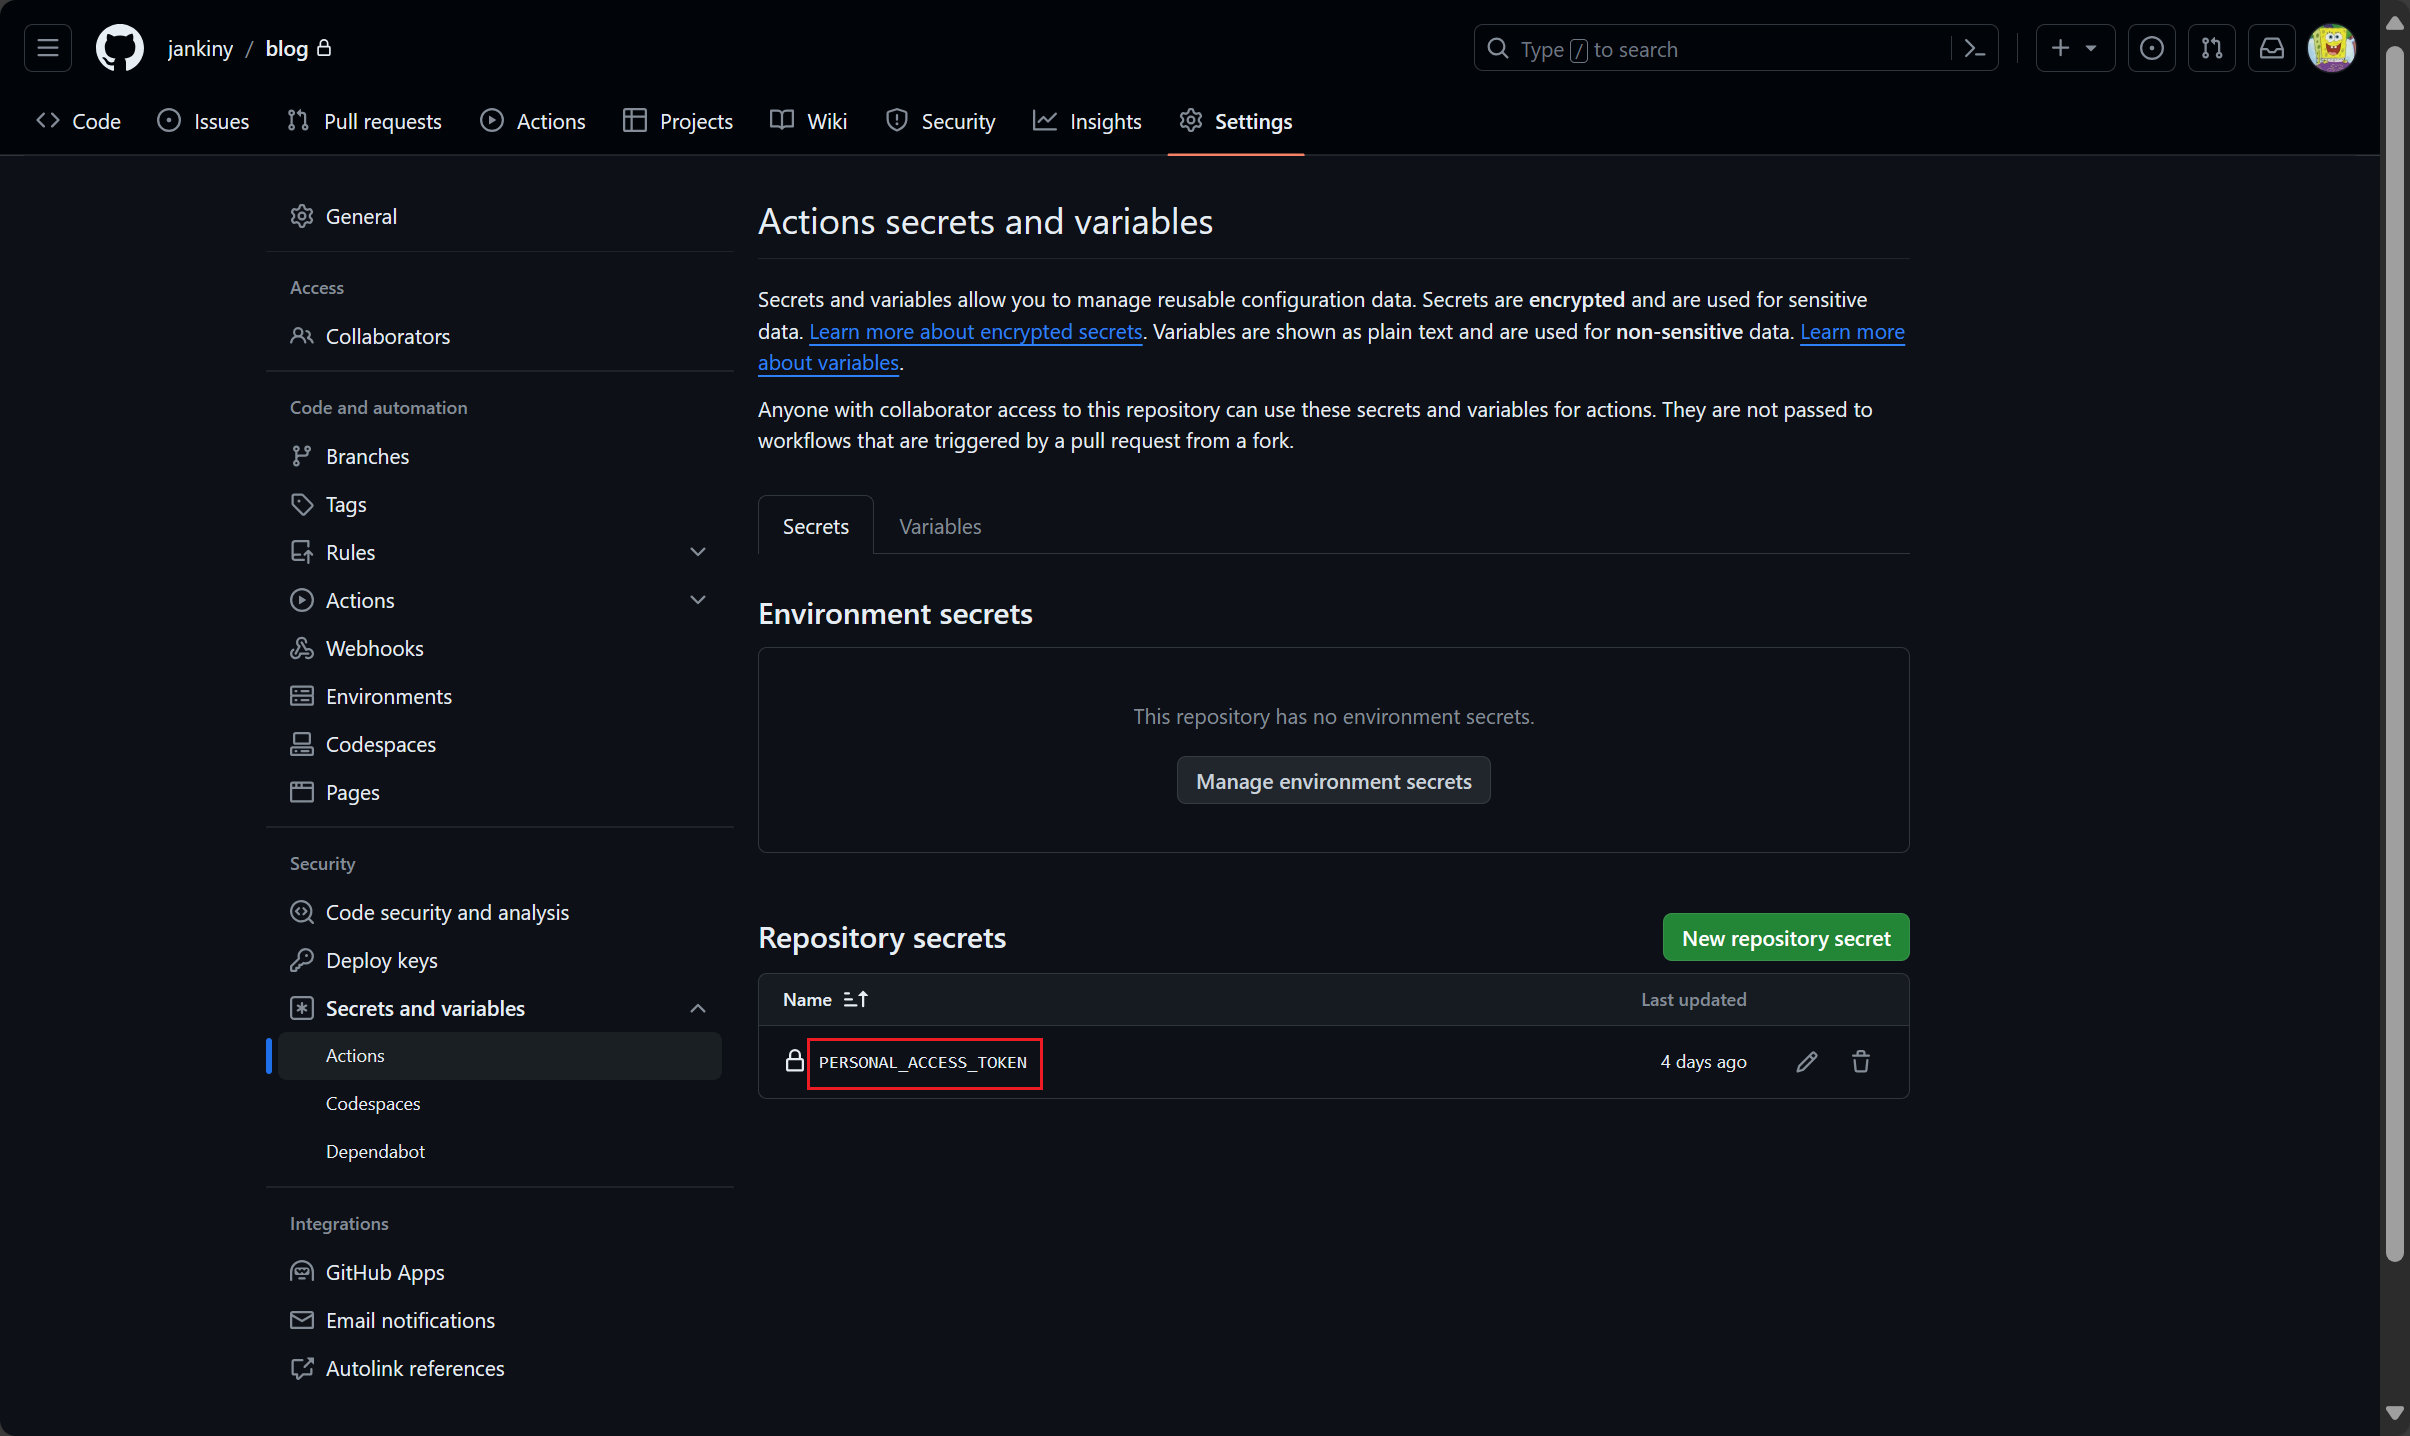Switch to the Insights tab
This screenshot has height=1436, width=2410.
click(x=1087, y=121)
